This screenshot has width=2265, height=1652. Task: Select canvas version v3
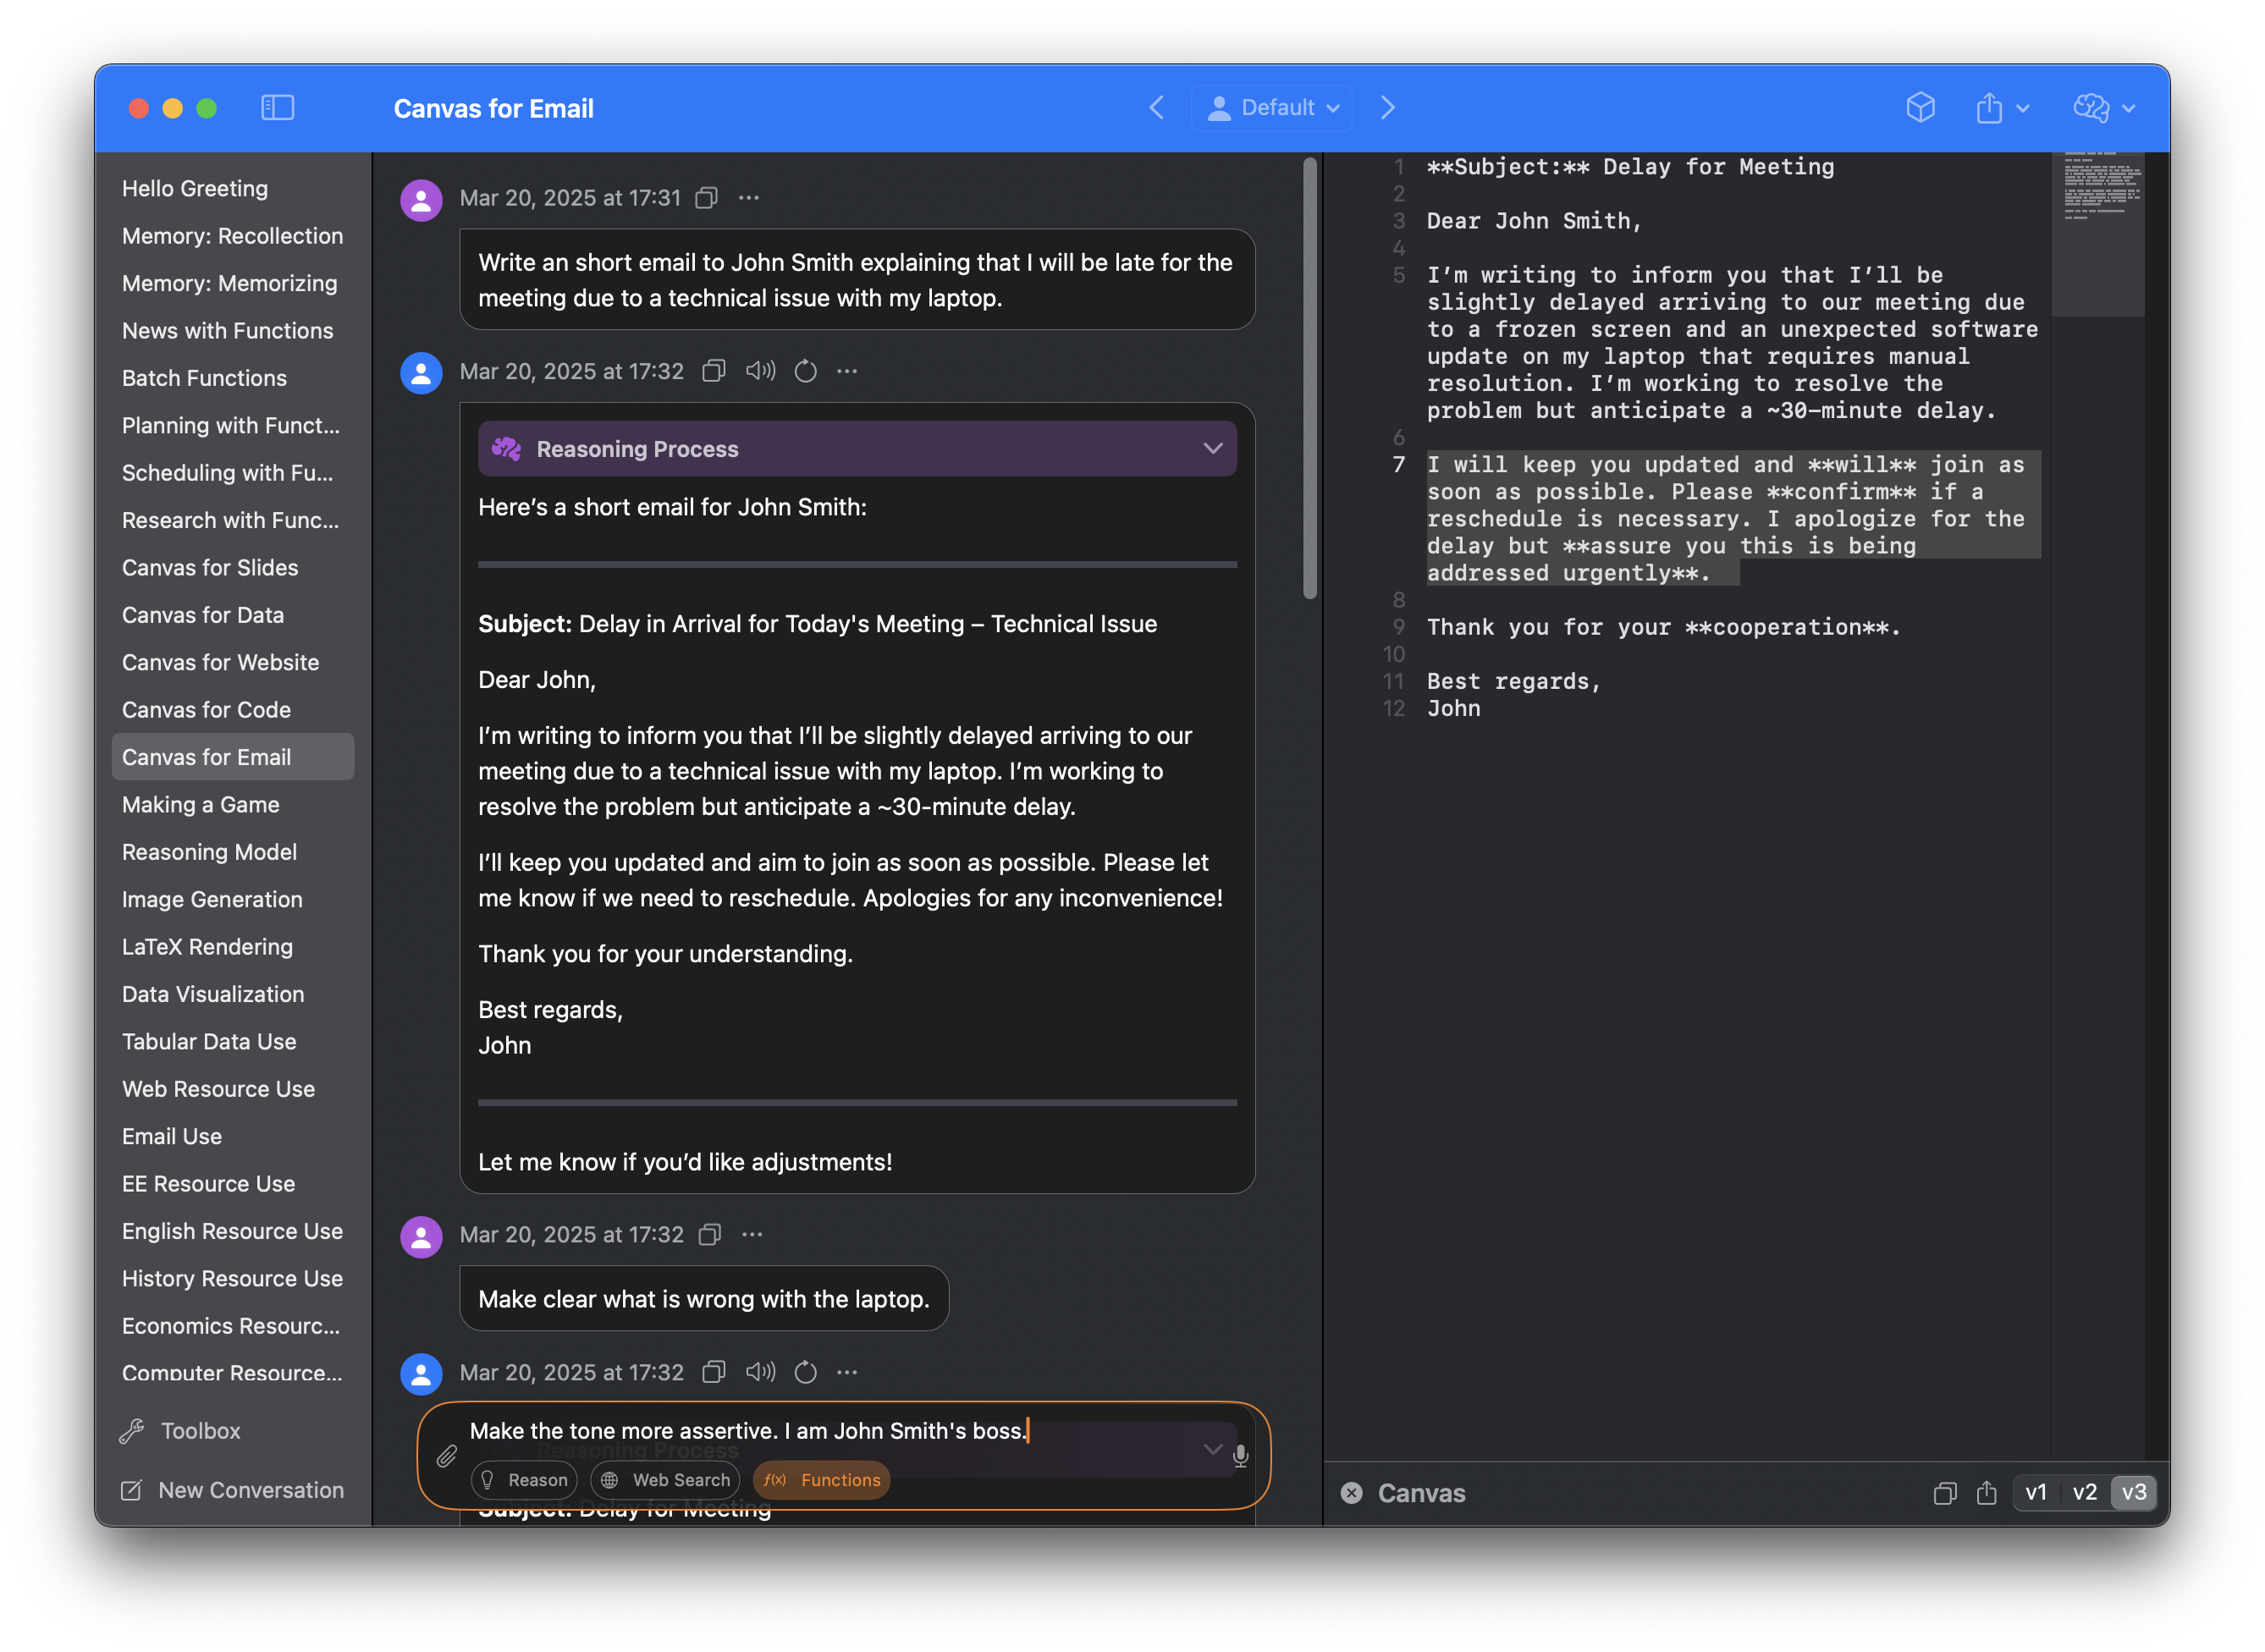[x=2134, y=1494]
